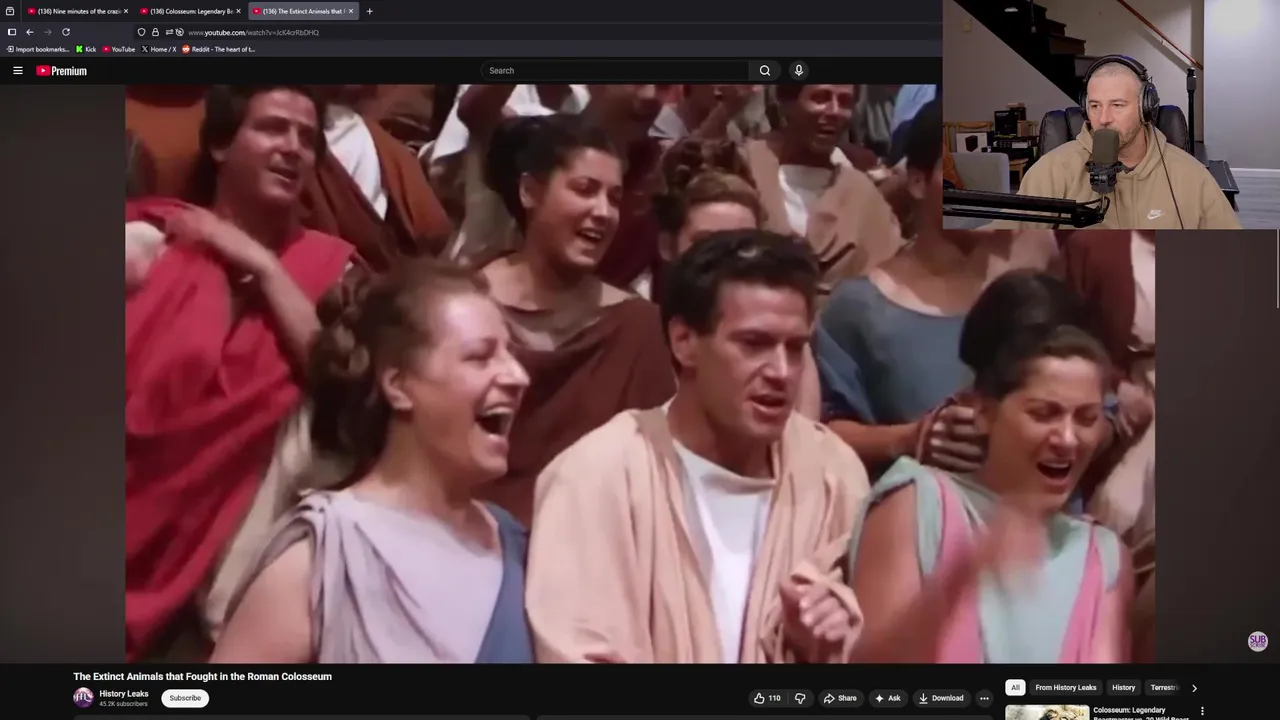Share the video
The width and height of the screenshot is (1280, 720).
[840, 698]
